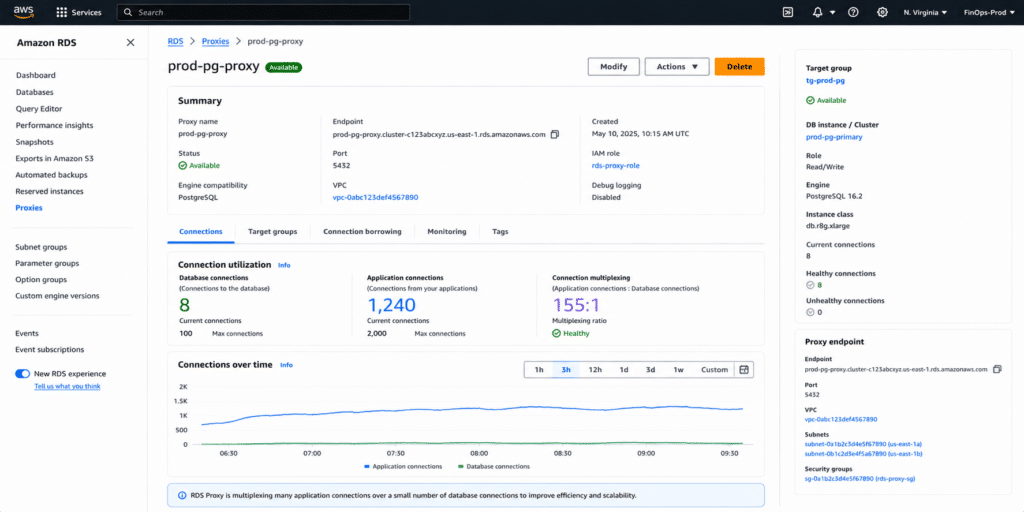Click the info icon in the RDS Proxy banner
The width and height of the screenshot is (1024, 512).
coord(181,496)
